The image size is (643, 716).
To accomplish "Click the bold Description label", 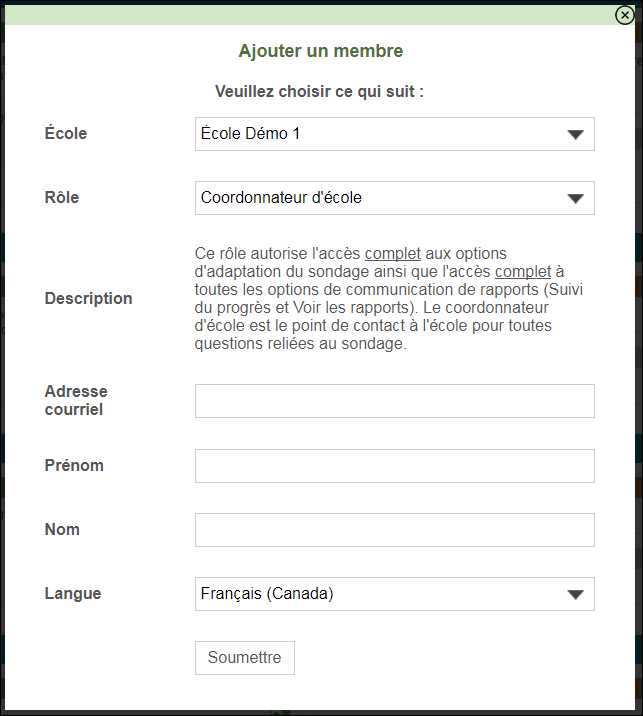I will pyautogui.click(x=88, y=298).
